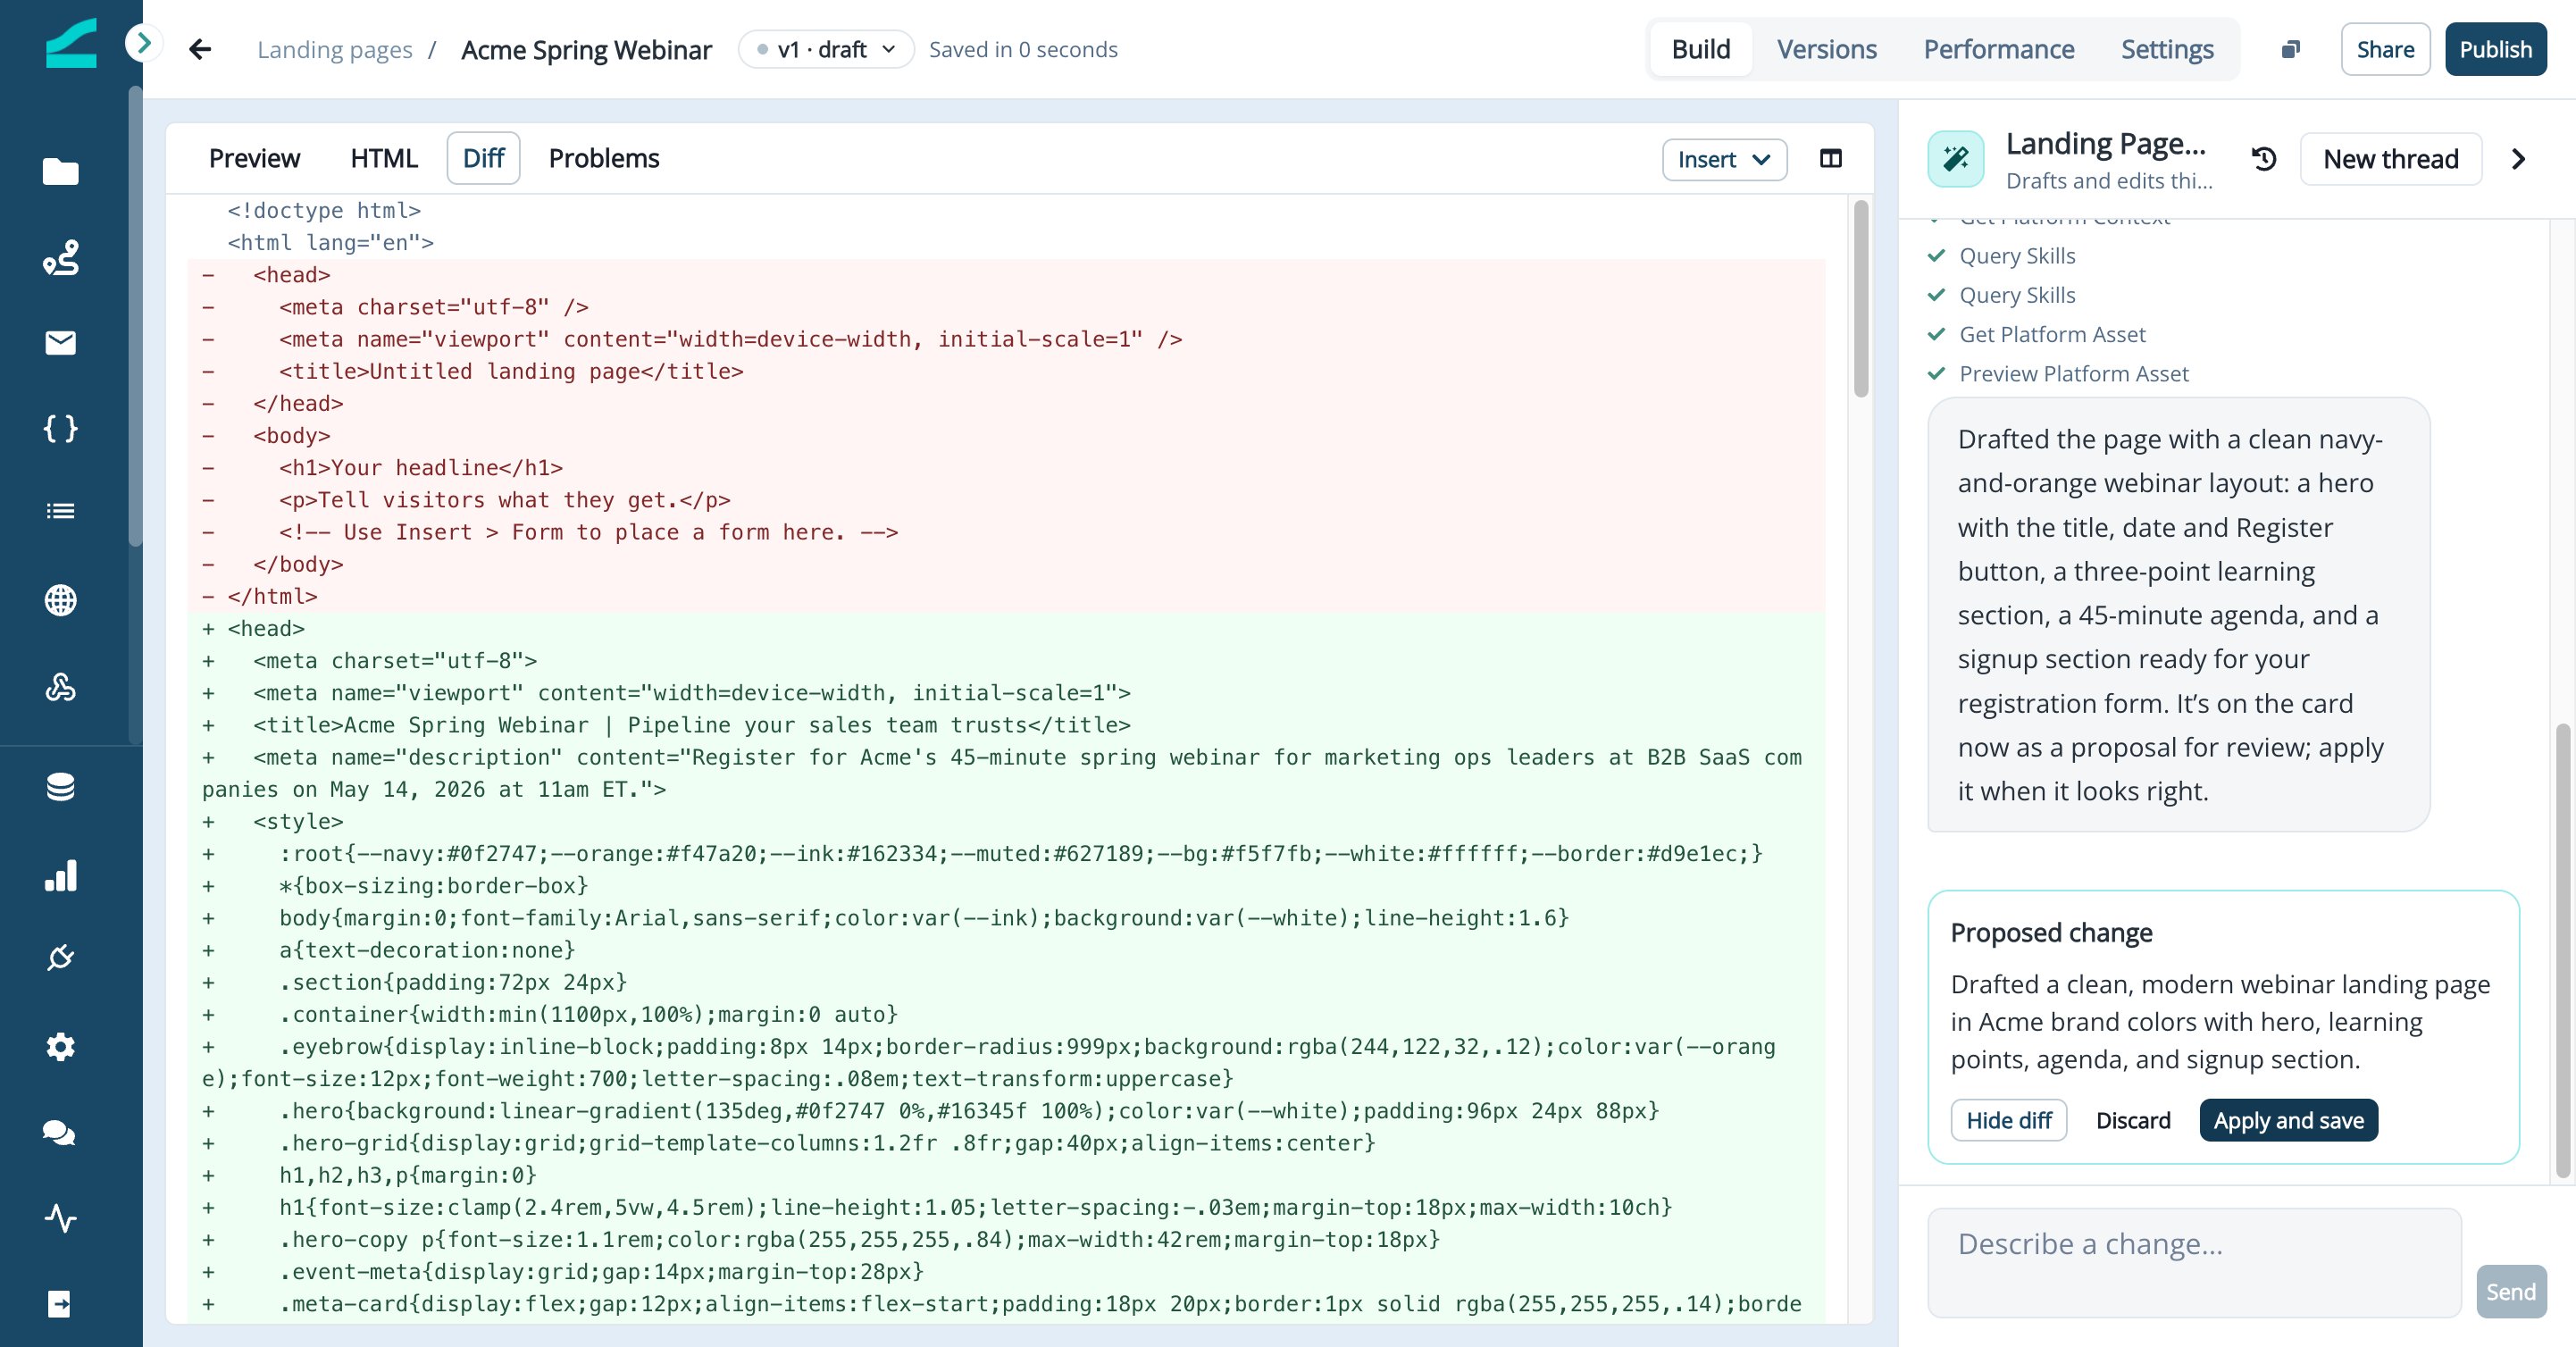Select the Build tab
The image size is (2576, 1347).
(x=1700, y=49)
